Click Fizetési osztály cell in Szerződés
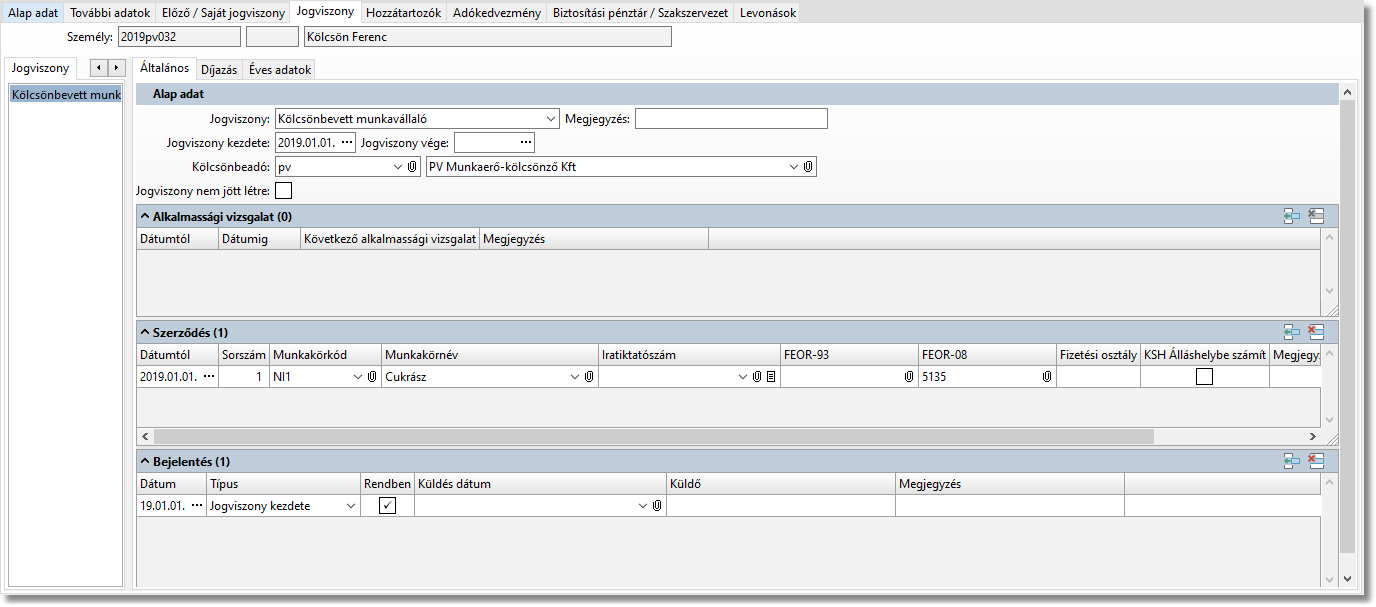This screenshot has height=607, width=1376. click(x=1098, y=377)
